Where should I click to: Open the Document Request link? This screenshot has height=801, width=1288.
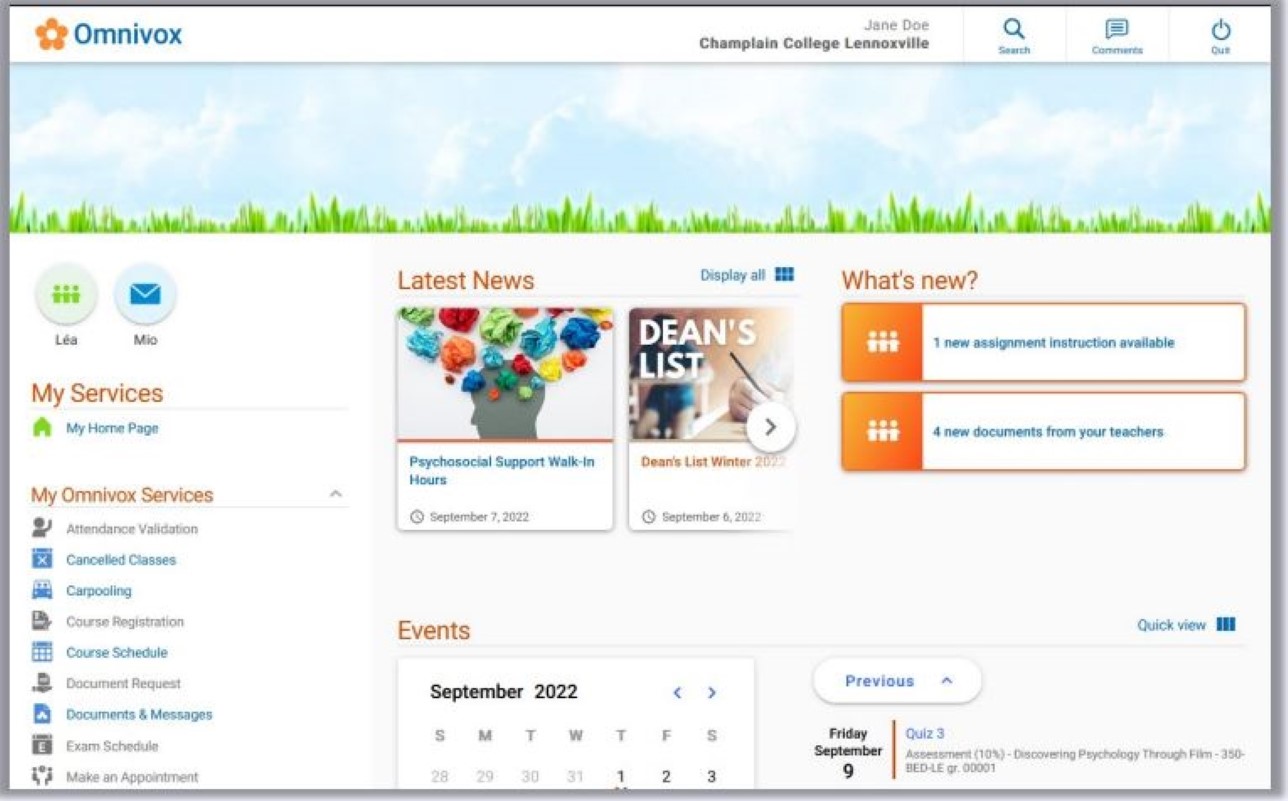click(x=124, y=684)
